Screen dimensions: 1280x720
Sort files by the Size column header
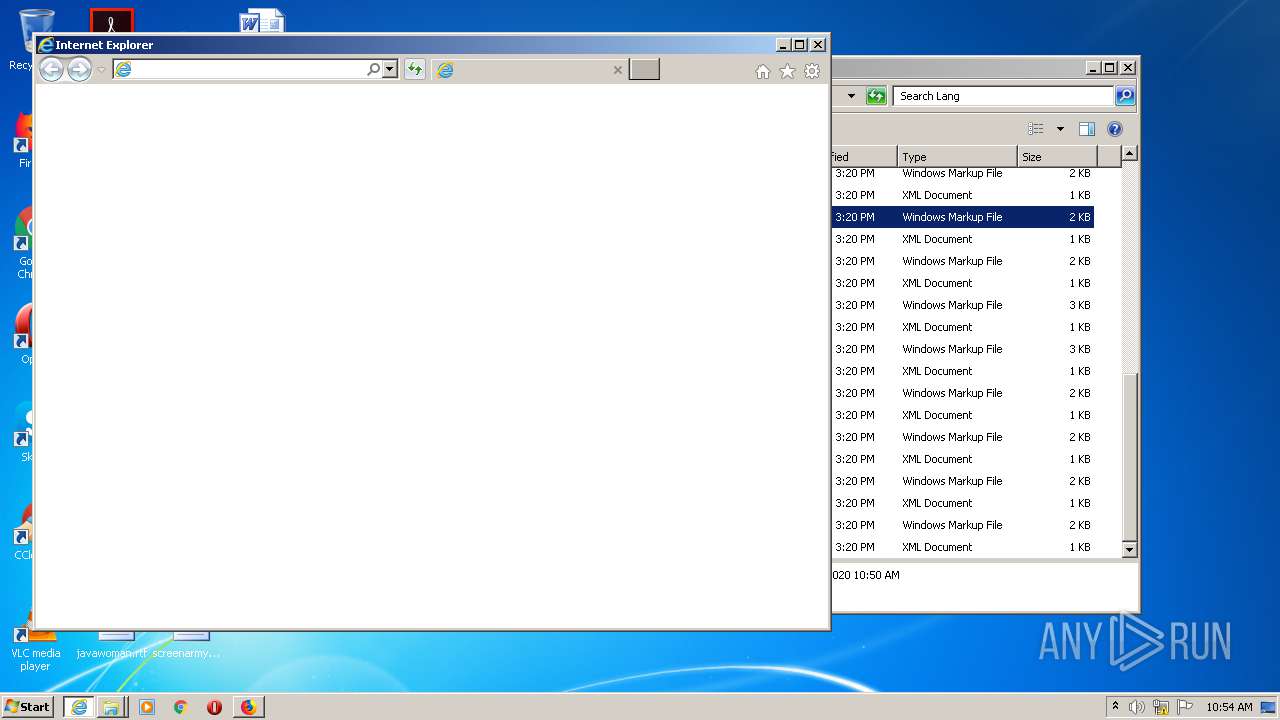click(1057, 157)
